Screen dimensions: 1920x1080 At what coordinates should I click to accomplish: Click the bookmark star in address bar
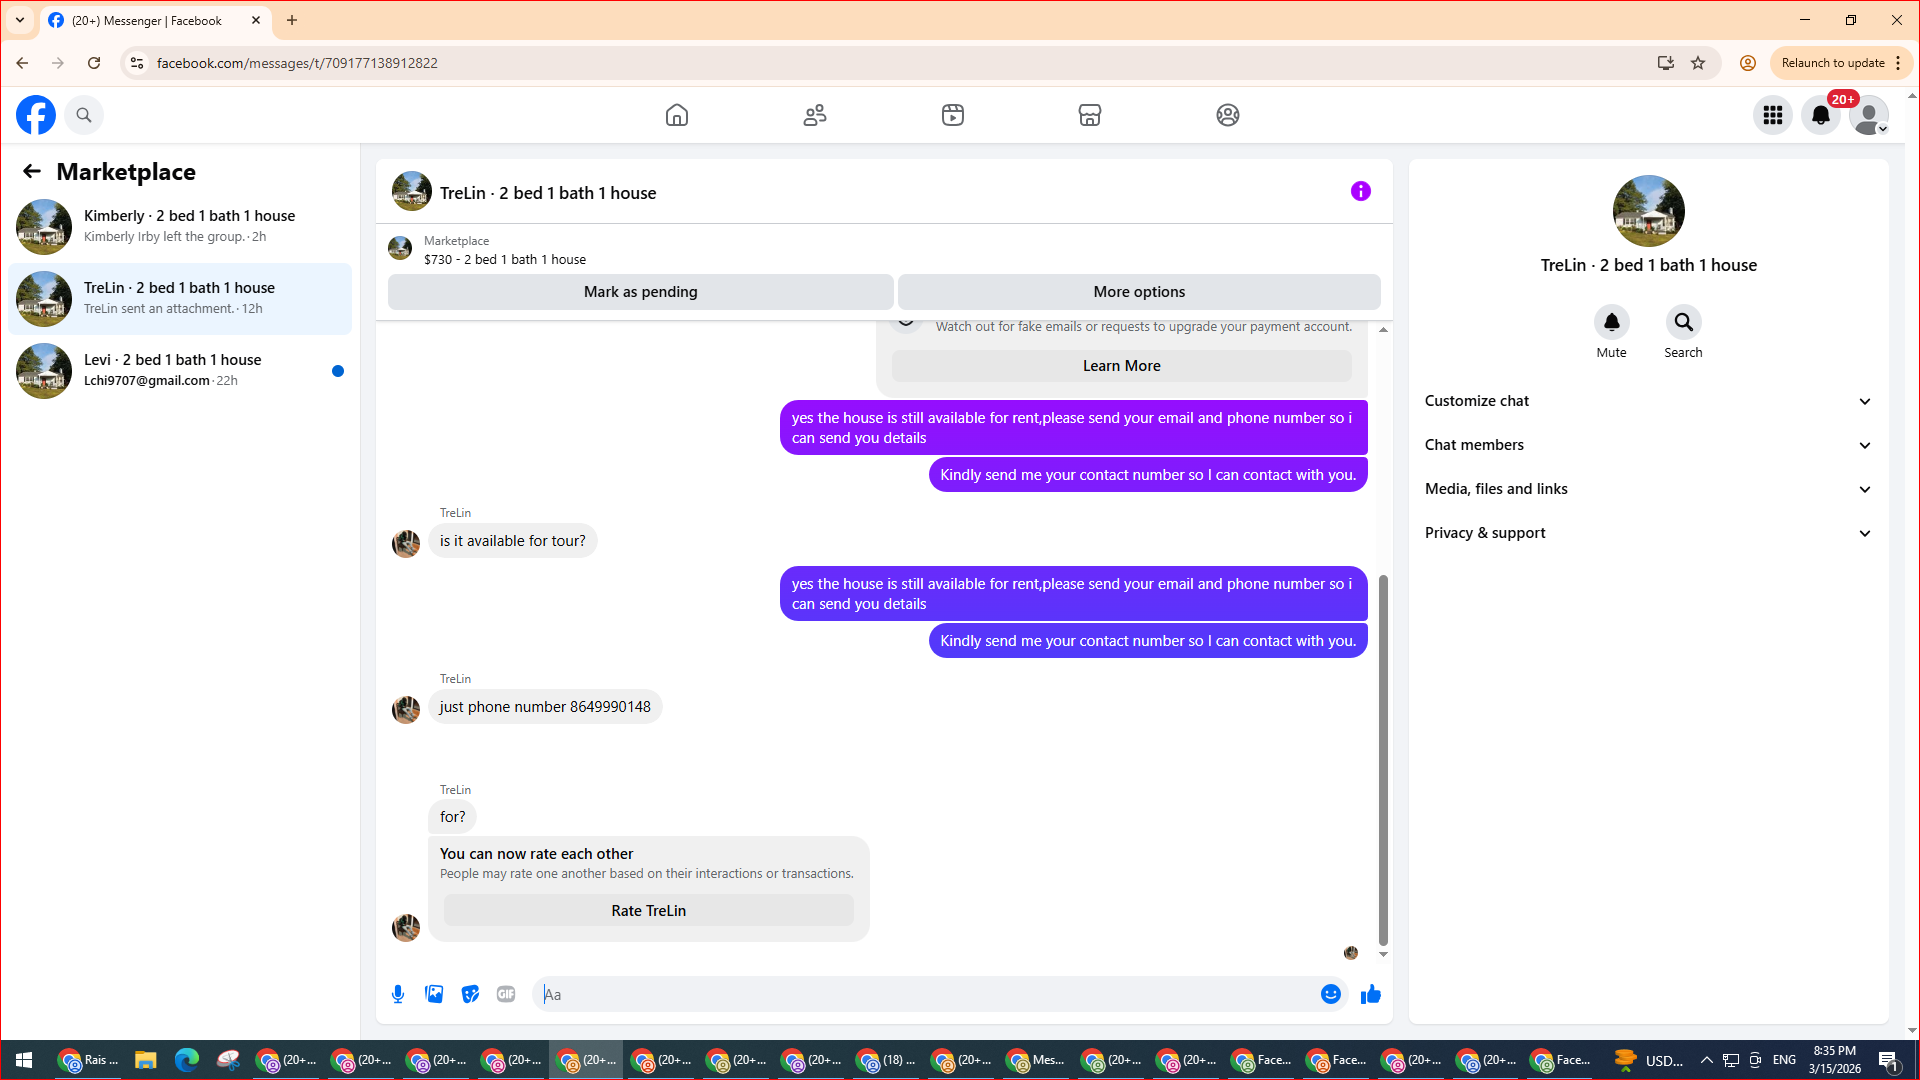tap(1698, 63)
